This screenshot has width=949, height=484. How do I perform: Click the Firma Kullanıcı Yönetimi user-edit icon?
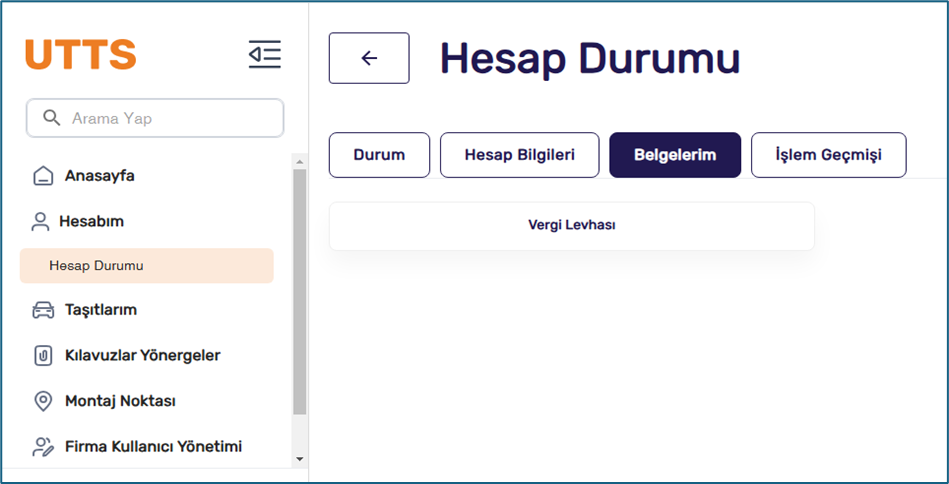pyautogui.click(x=43, y=446)
